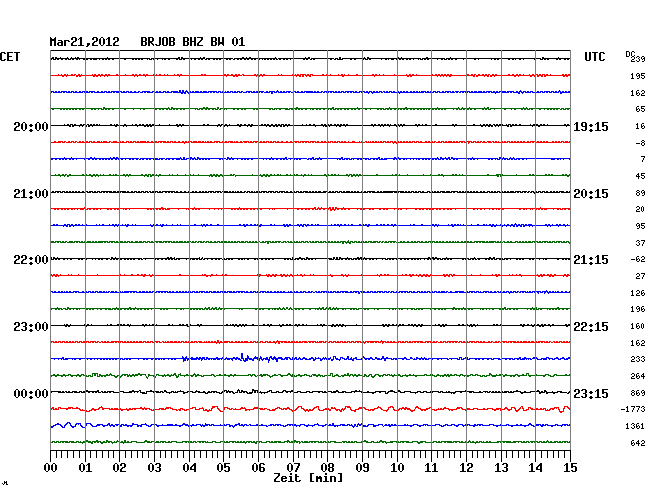Click the DC value 869
This screenshot has width=650, height=494.
[638, 393]
